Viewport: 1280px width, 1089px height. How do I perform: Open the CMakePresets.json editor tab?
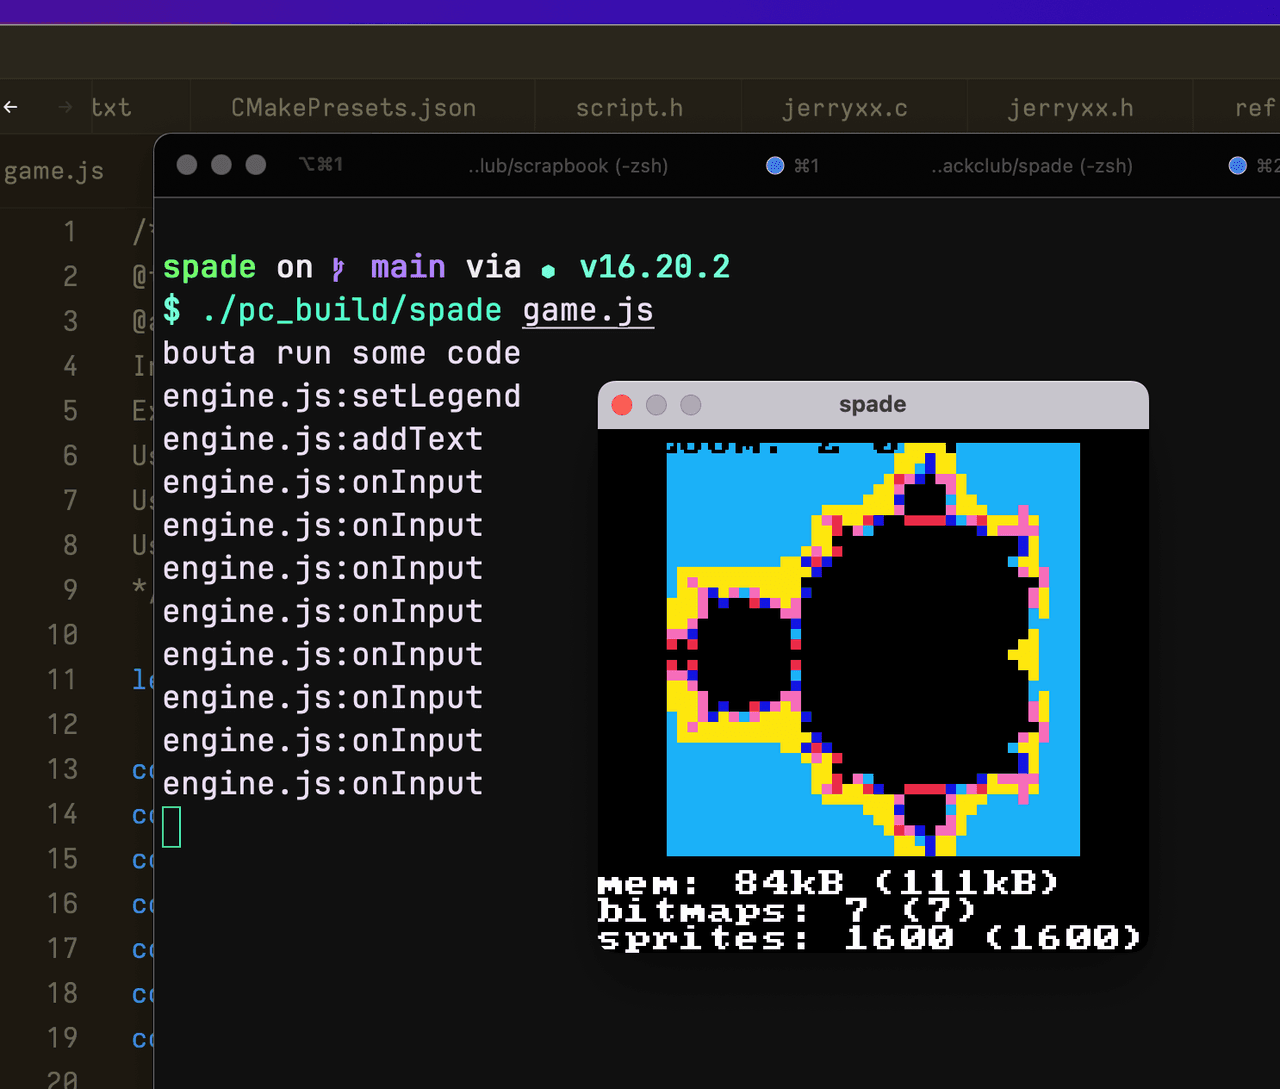353,108
